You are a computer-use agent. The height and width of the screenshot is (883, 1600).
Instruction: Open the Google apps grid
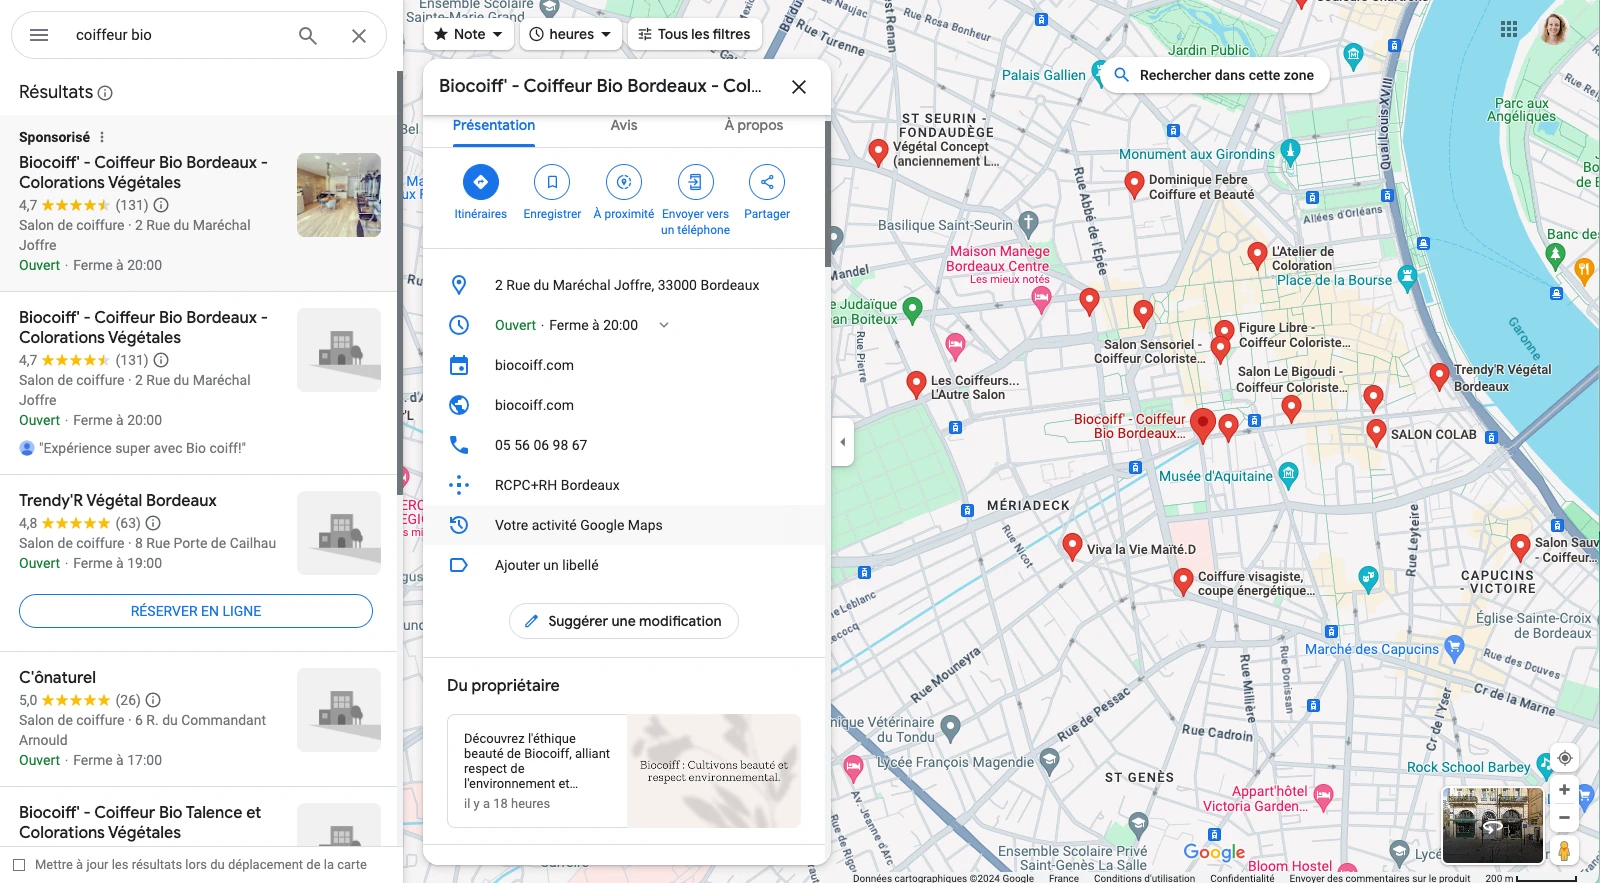tap(1509, 29)
